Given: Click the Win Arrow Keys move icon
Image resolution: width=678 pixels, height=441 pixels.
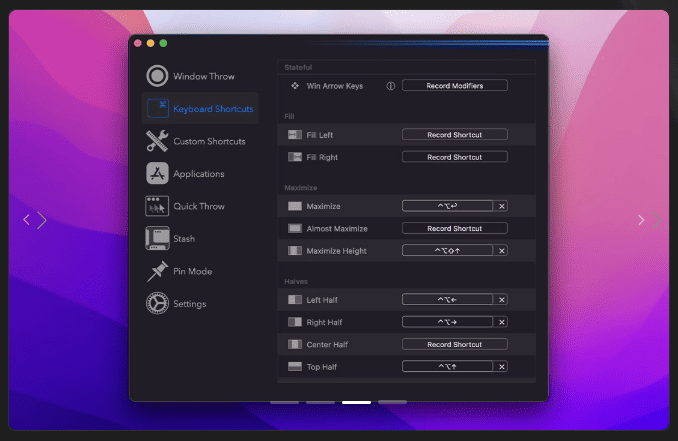Looking at the screenshot, I should (295, 86).
